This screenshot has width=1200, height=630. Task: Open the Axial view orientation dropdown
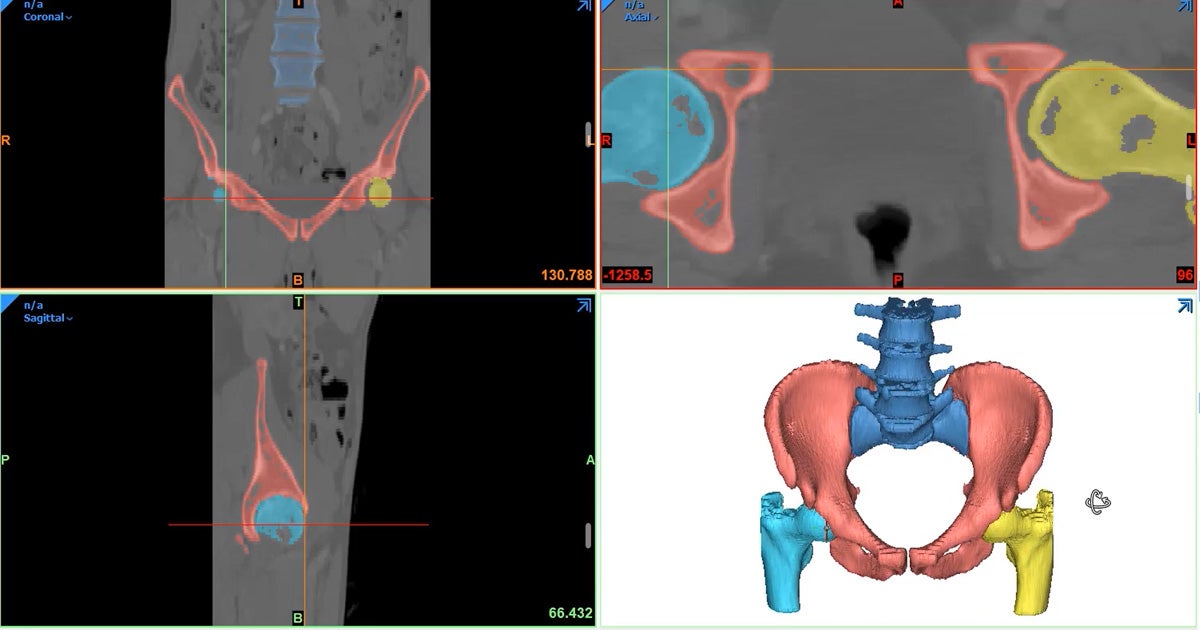click(x=641, y=16)
